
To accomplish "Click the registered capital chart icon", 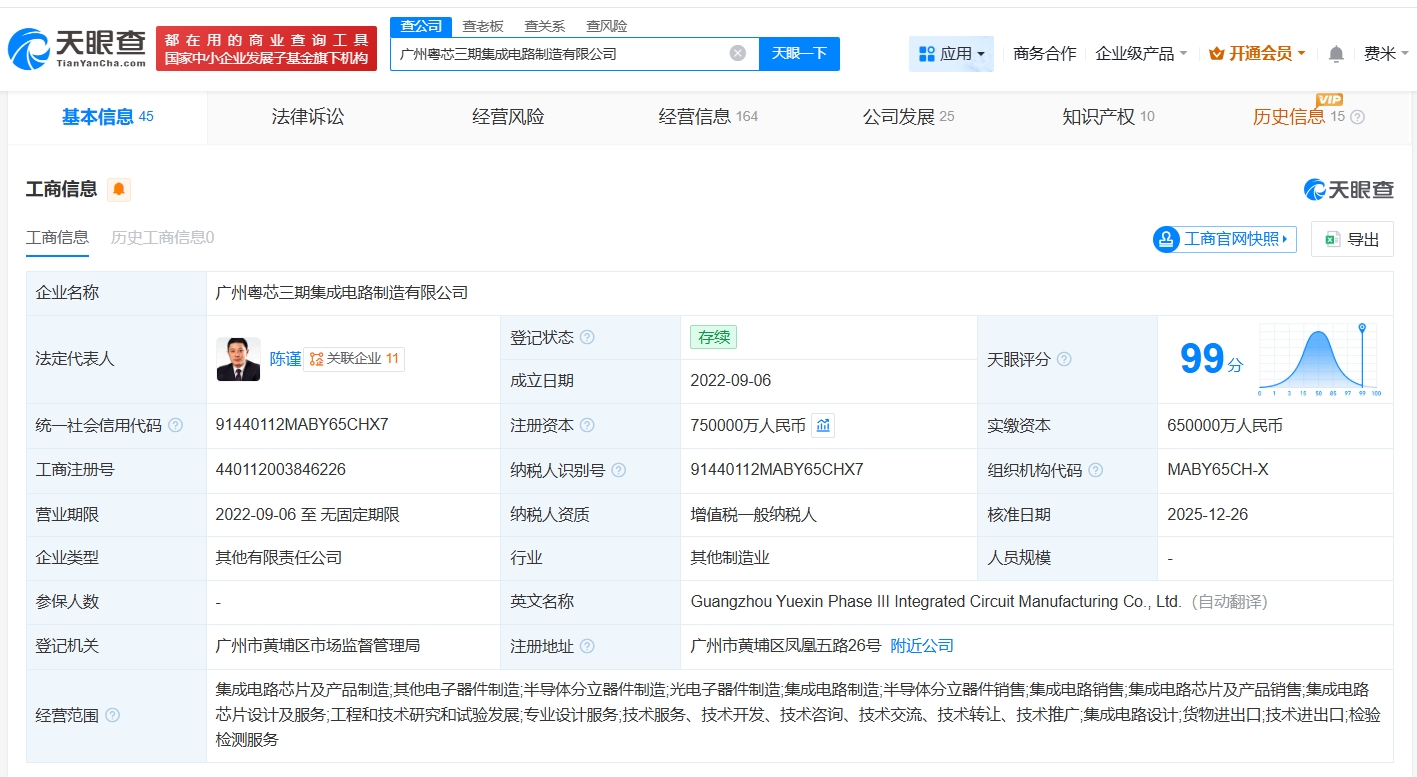I will pyautogui.click(x=822, y=426).
